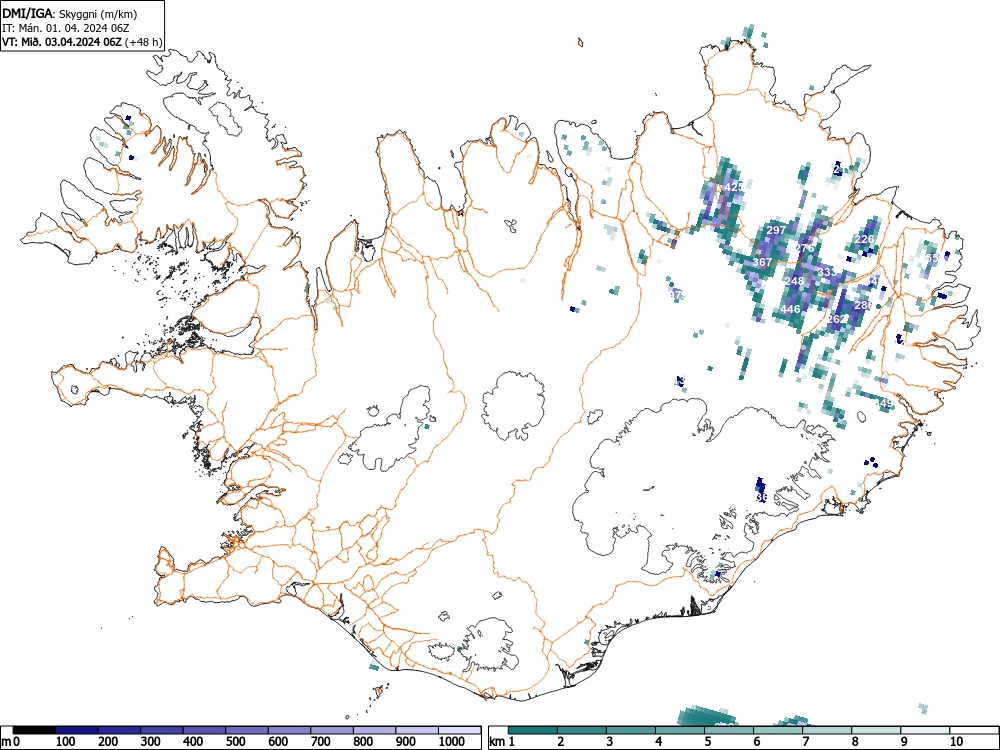
Task: Click the '100' label on the meter scale
Action: coord(65,742)
